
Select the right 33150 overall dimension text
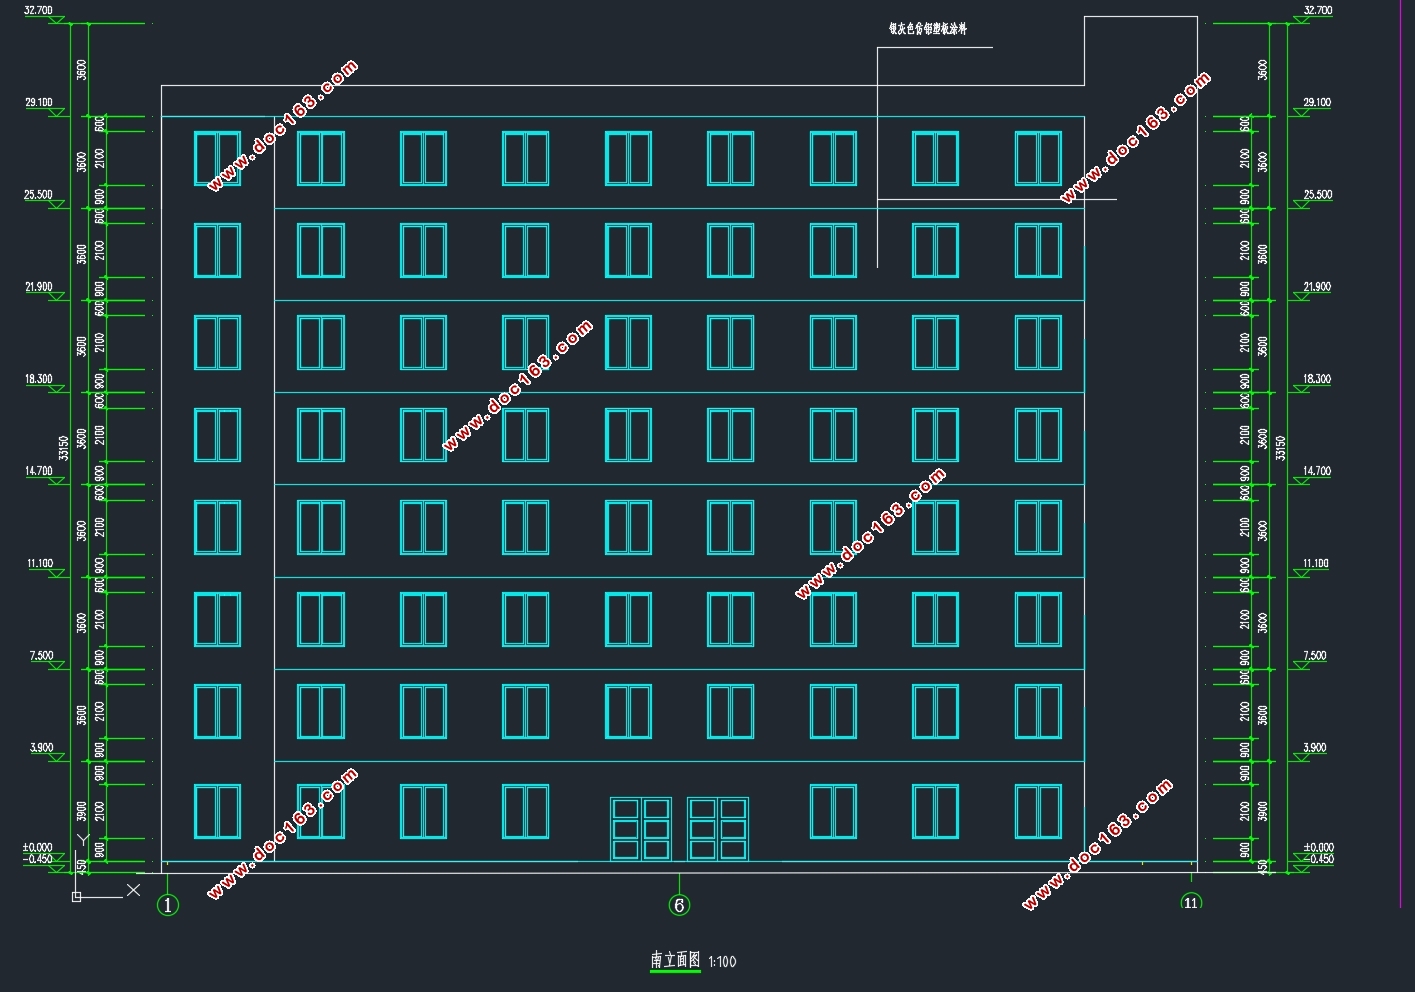[1280, 446]
